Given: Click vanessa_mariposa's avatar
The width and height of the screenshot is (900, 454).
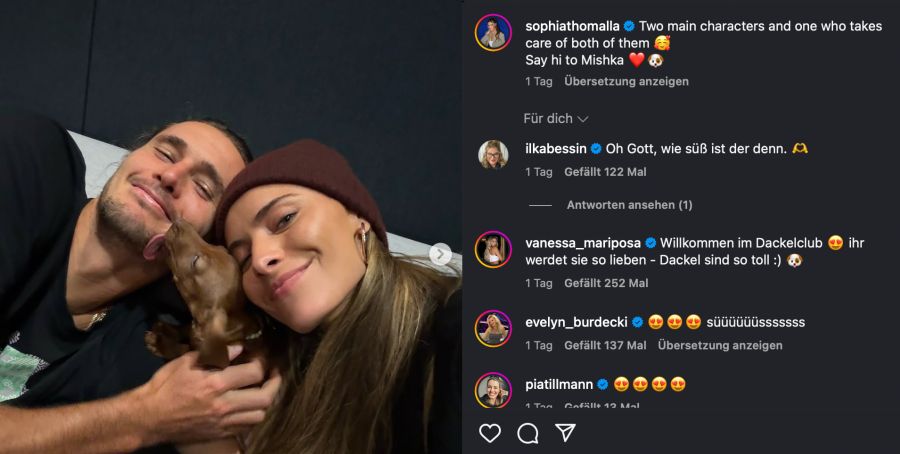Looking at the screenshot, I should [493, 250].
